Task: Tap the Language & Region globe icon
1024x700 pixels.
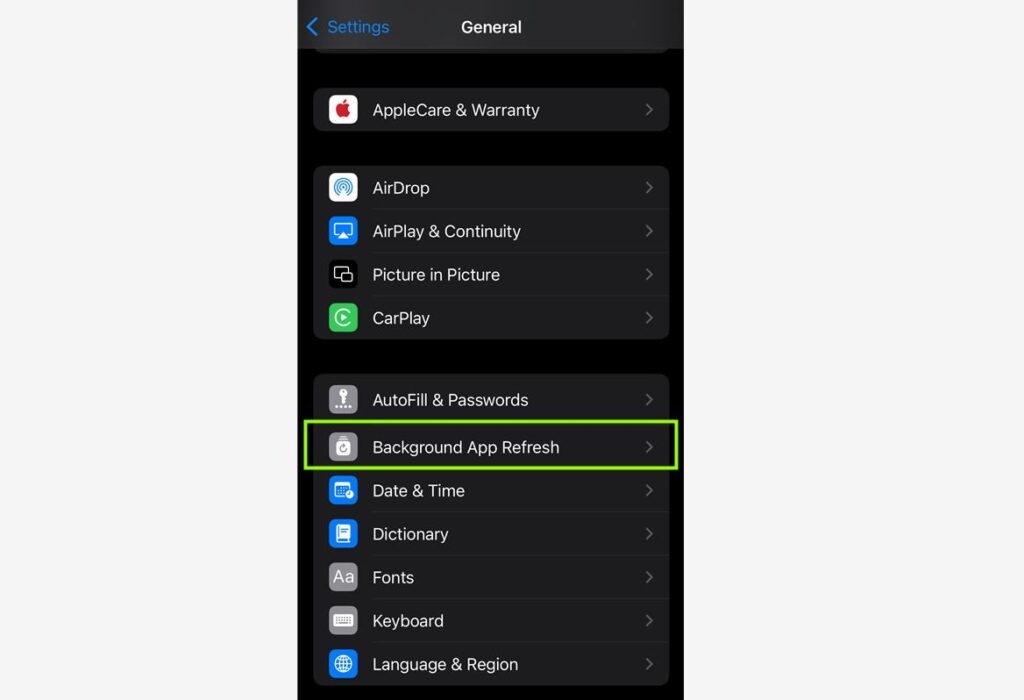Action: click(343, 664)
